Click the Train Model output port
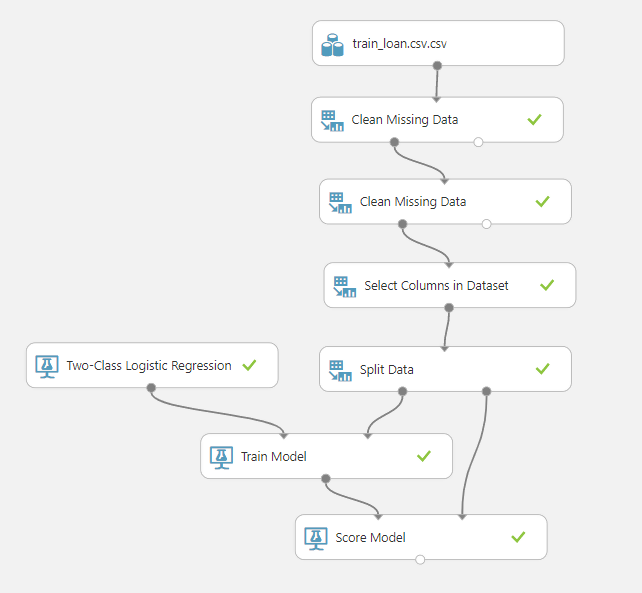The height and width of the screenshot is (593, 642). (x=326, y=478)
